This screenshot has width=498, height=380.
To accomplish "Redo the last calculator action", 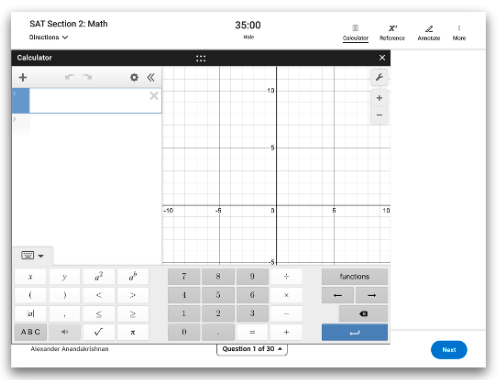I will coord(87,77).
